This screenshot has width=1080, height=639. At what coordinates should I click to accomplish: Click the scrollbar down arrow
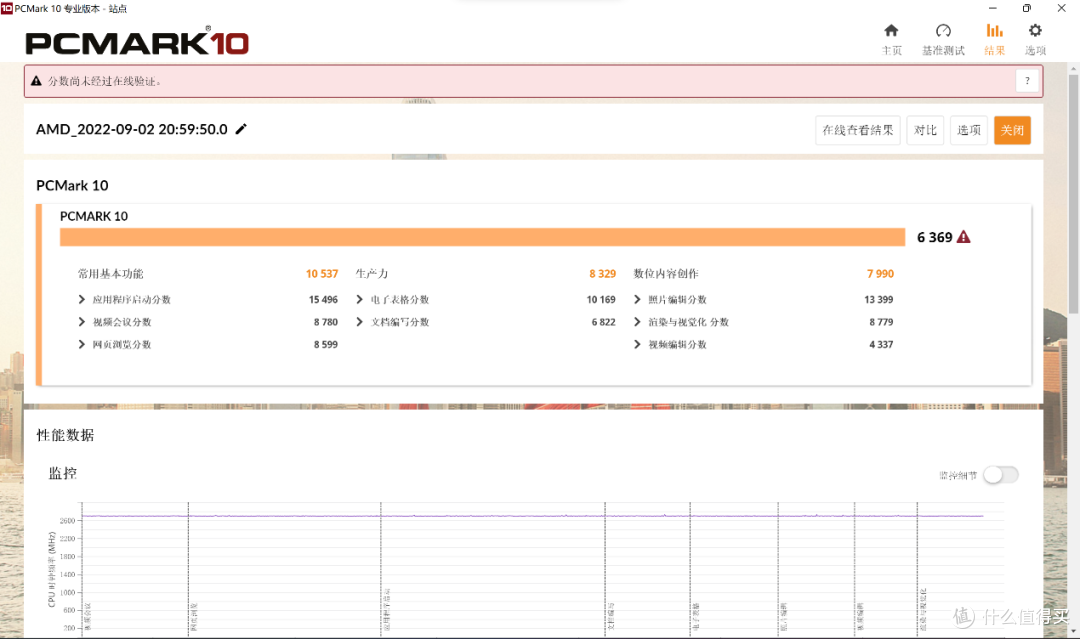1073,631
